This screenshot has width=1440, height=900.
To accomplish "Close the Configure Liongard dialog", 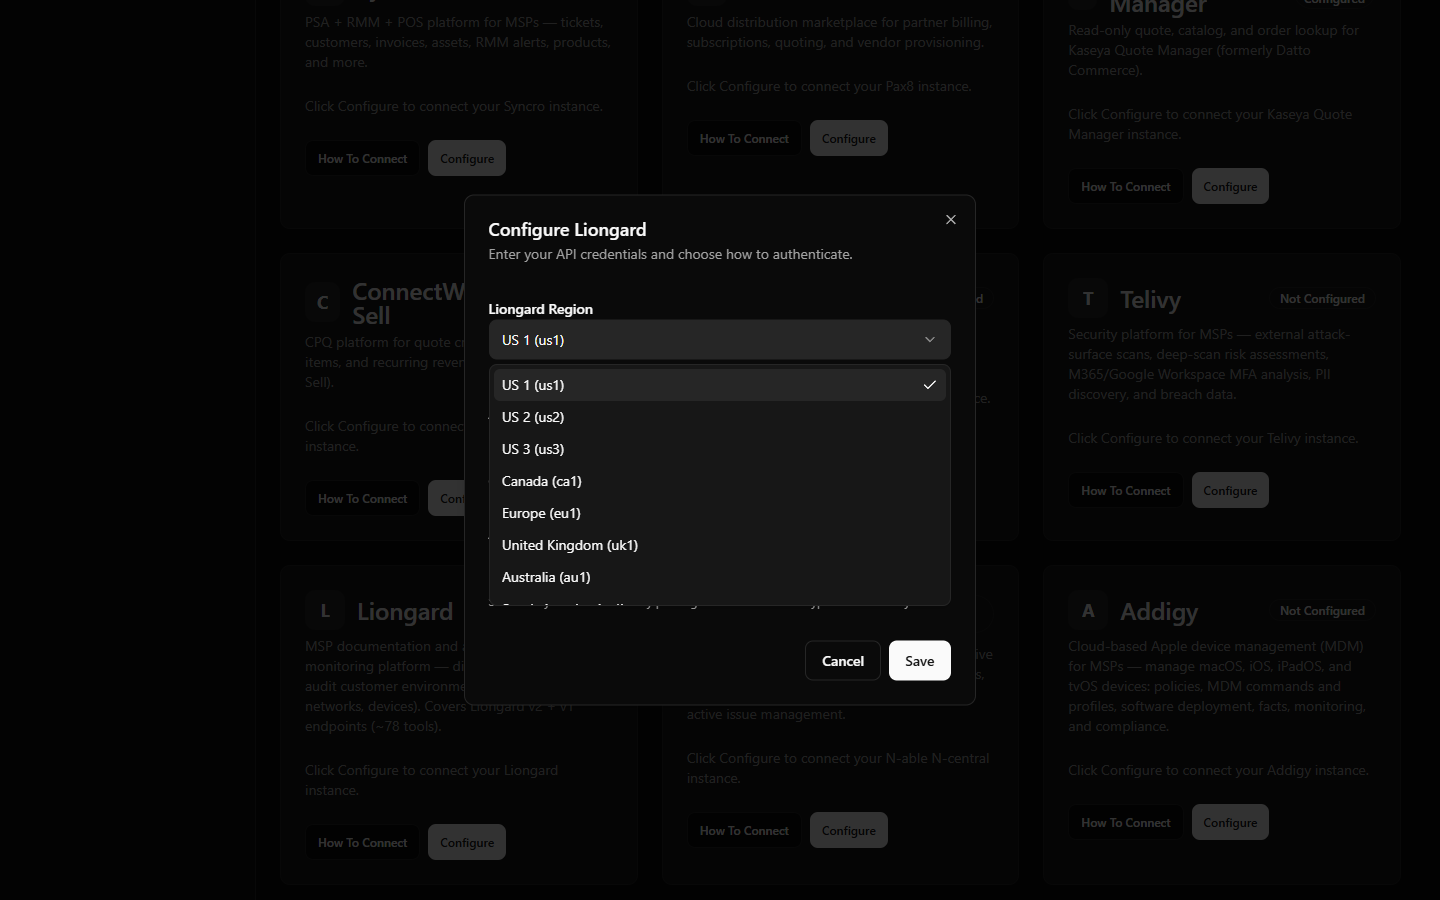I will click(951, 220).
